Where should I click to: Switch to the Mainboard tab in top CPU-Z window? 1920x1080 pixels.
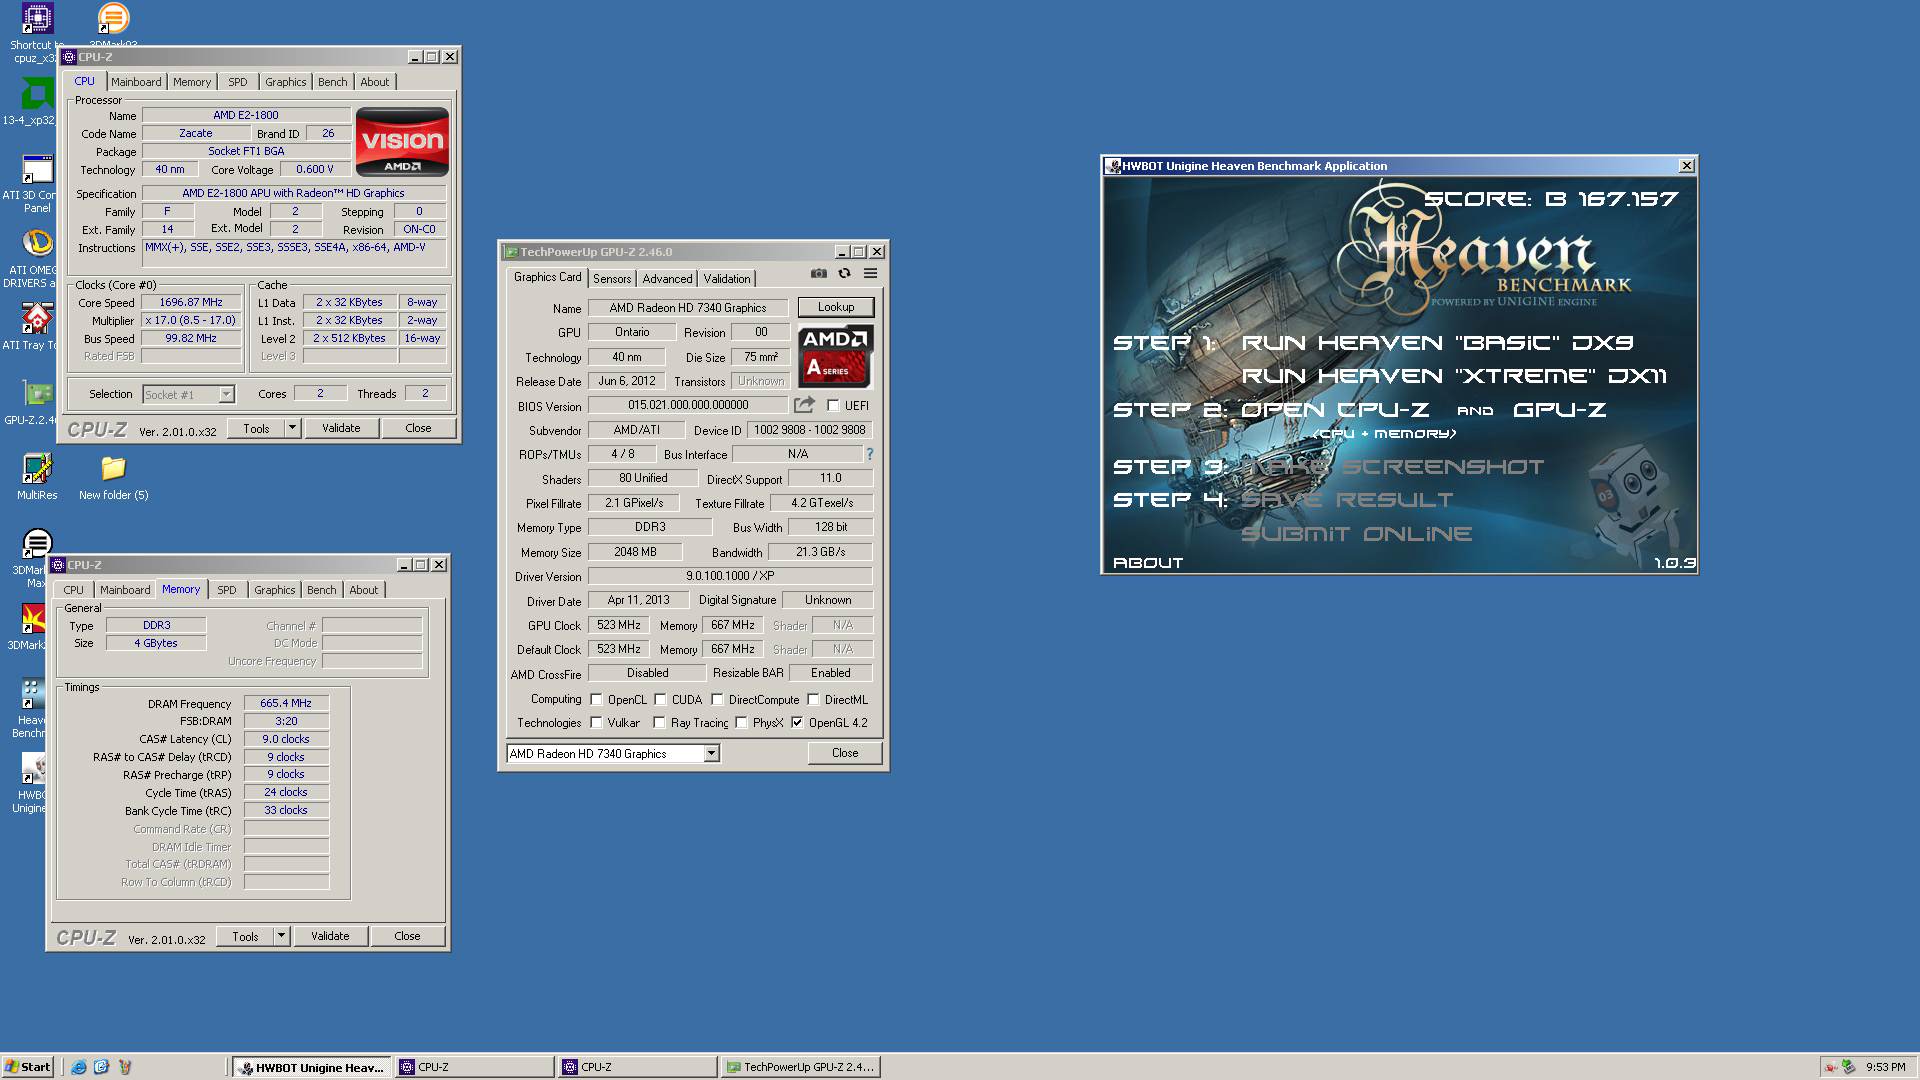tap(136, 82)
